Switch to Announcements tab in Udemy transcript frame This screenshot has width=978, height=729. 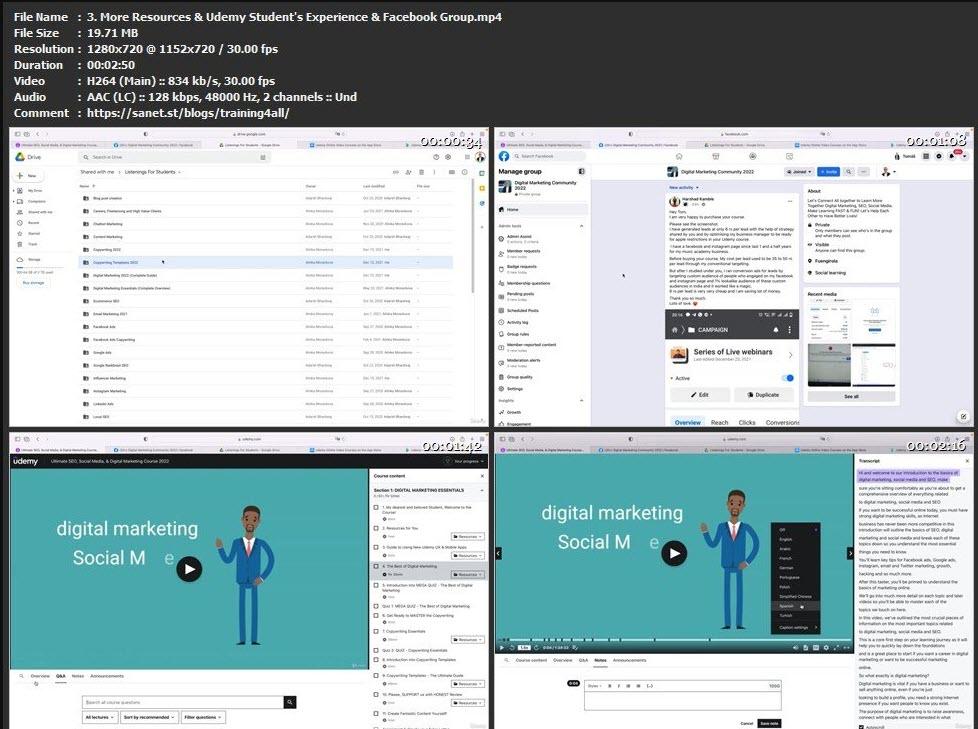(629, 660)
